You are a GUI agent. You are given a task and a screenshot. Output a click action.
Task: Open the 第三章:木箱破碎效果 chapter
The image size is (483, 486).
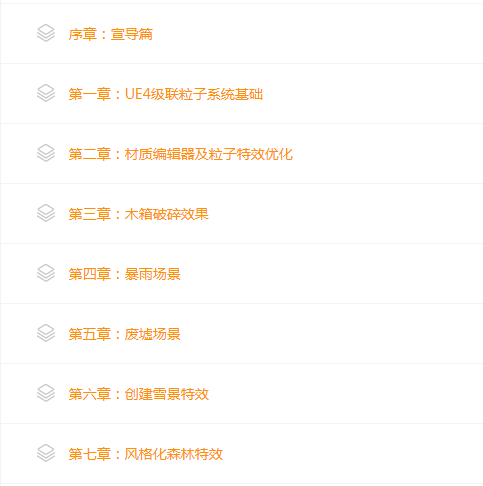click(139, 214)
